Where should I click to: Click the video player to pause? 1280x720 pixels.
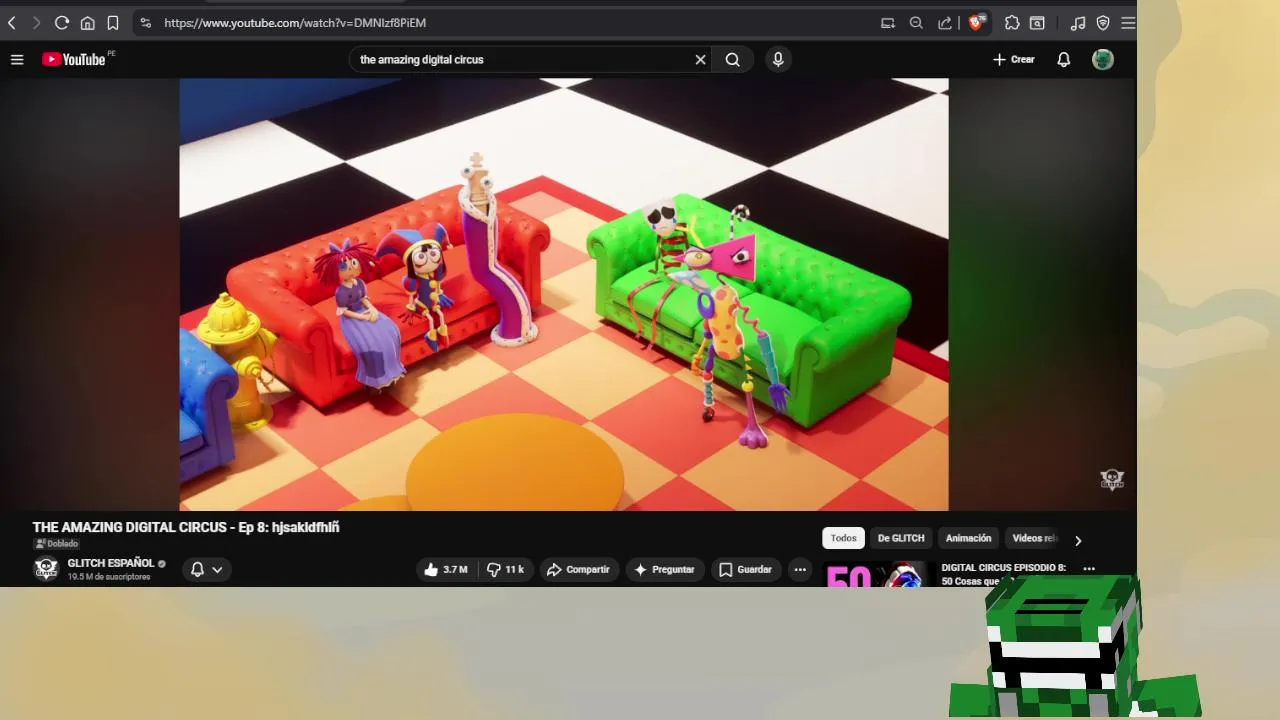tap(564, 295)
